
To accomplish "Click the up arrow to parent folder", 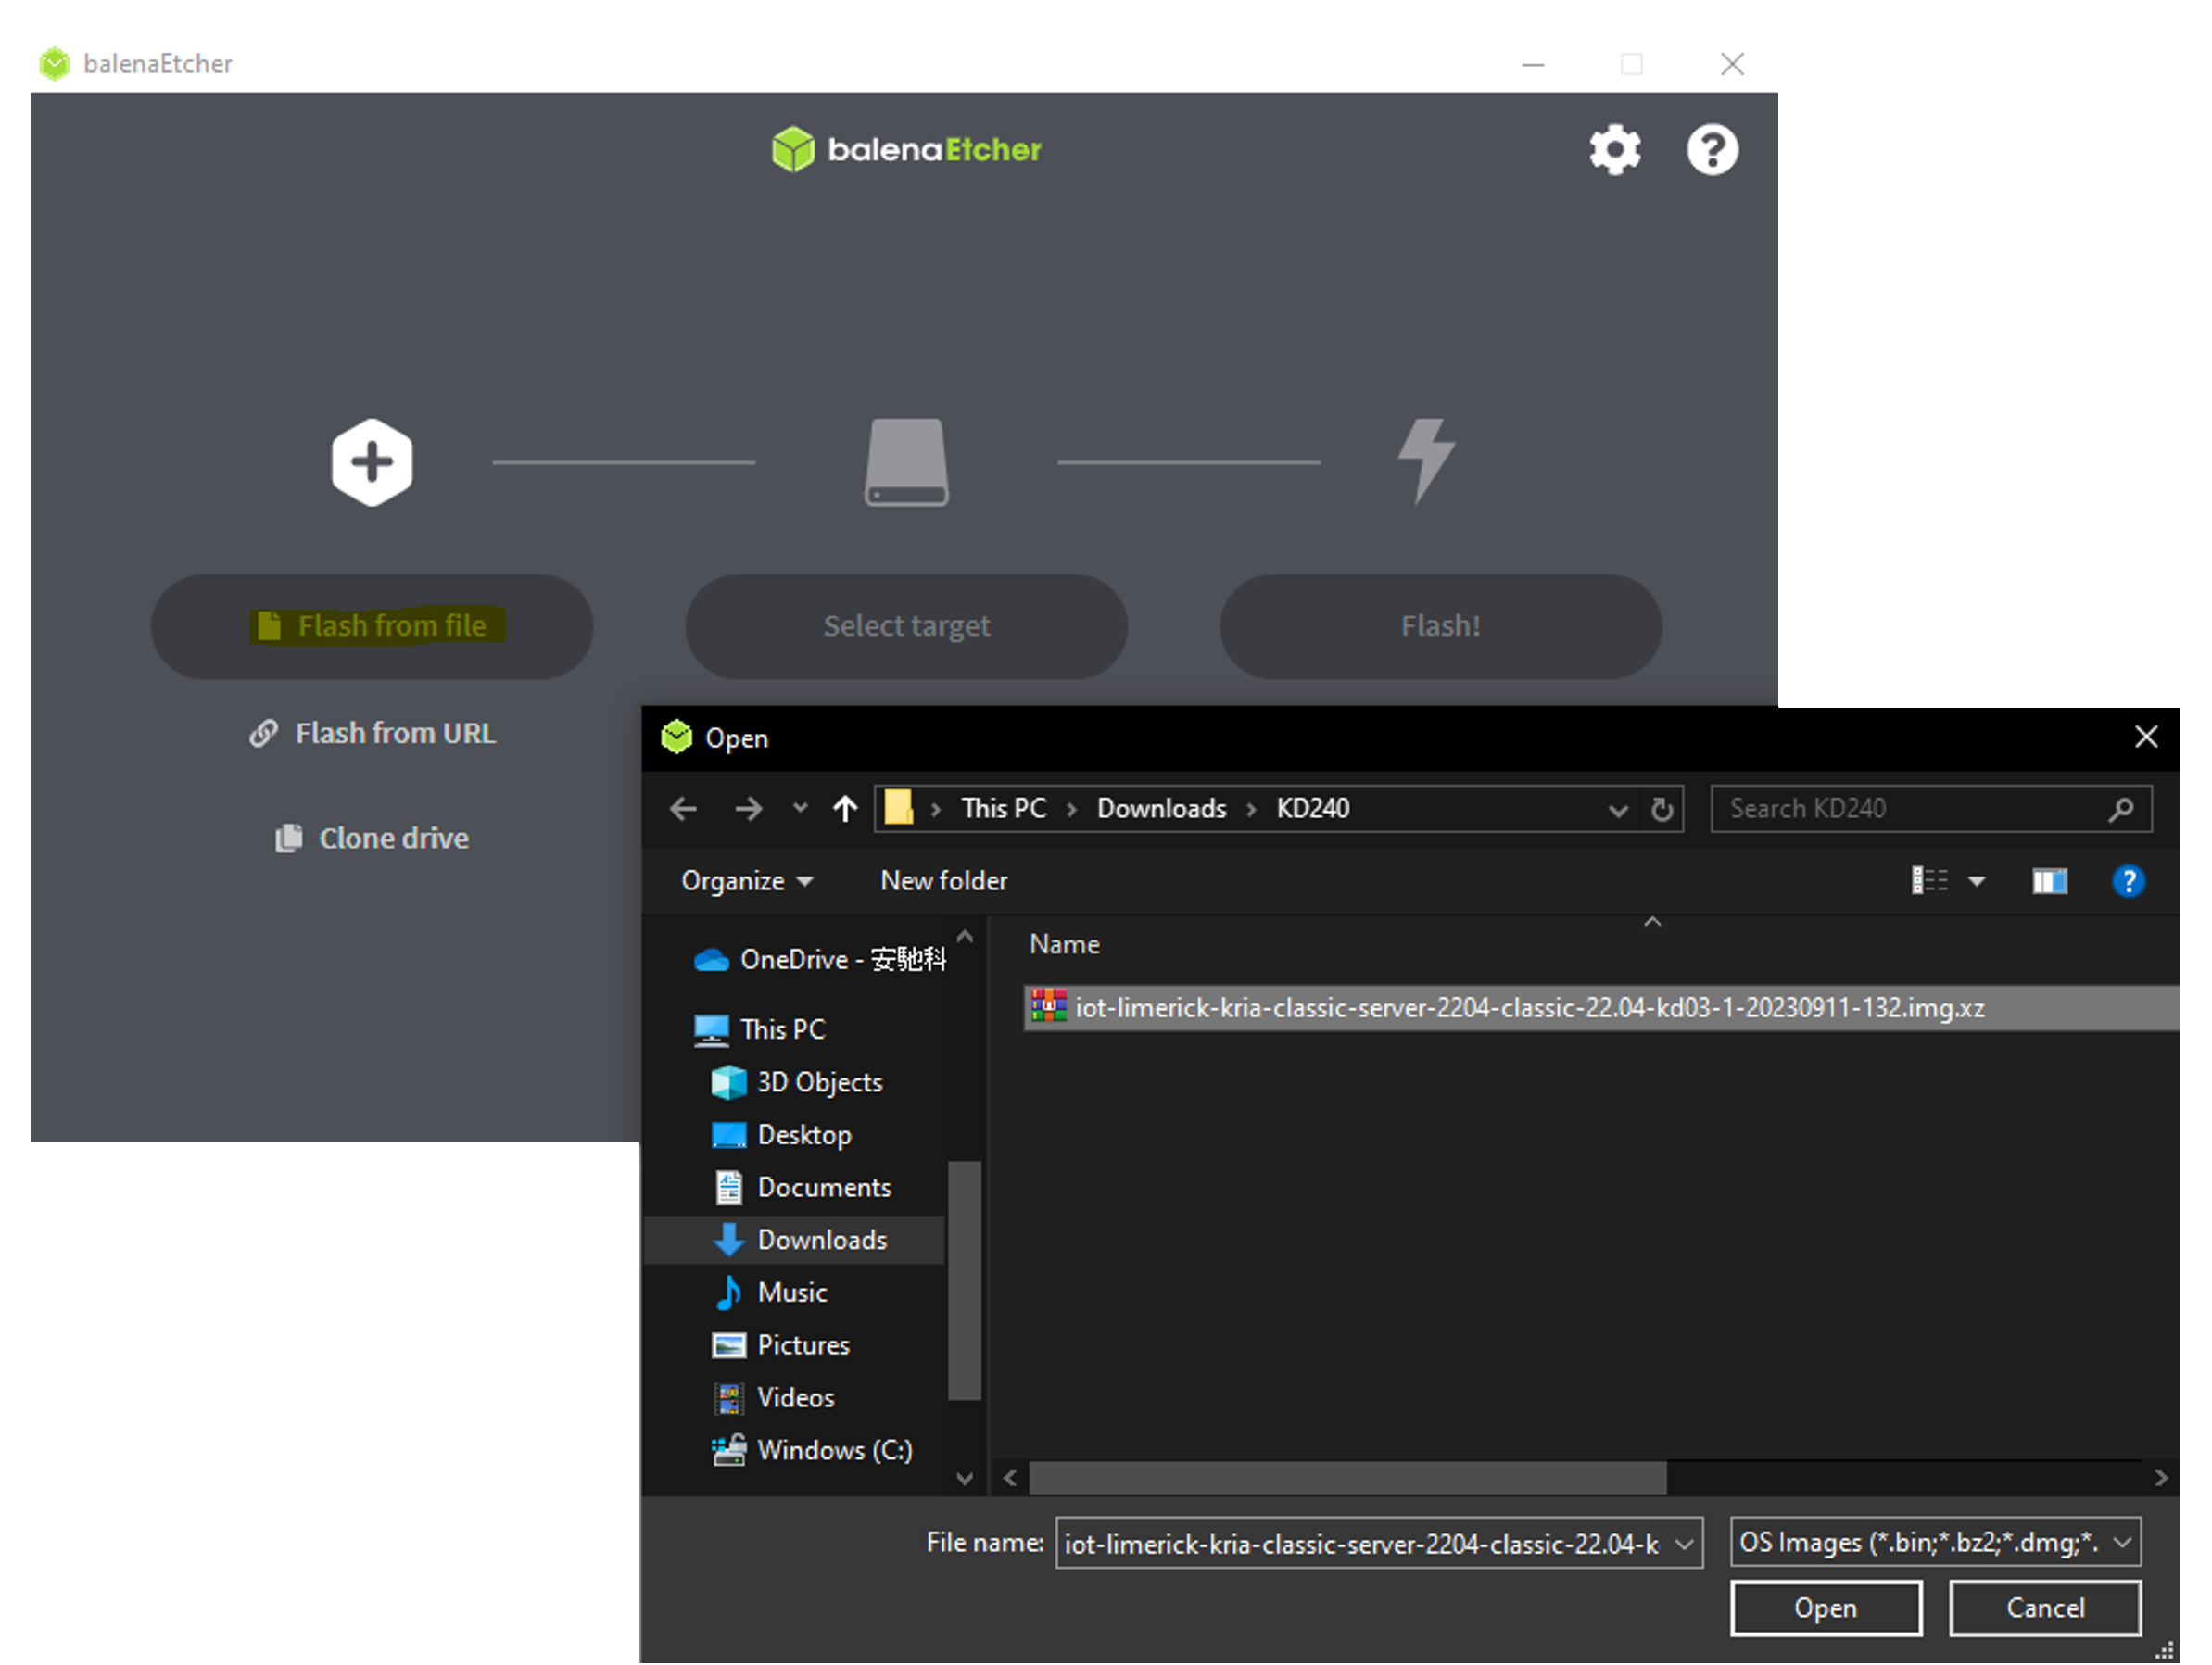I will [x=845, y=808].
